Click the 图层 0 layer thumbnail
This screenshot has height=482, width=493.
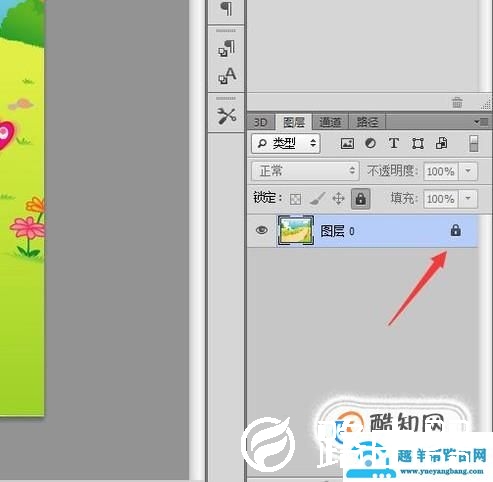click(296, 231)
